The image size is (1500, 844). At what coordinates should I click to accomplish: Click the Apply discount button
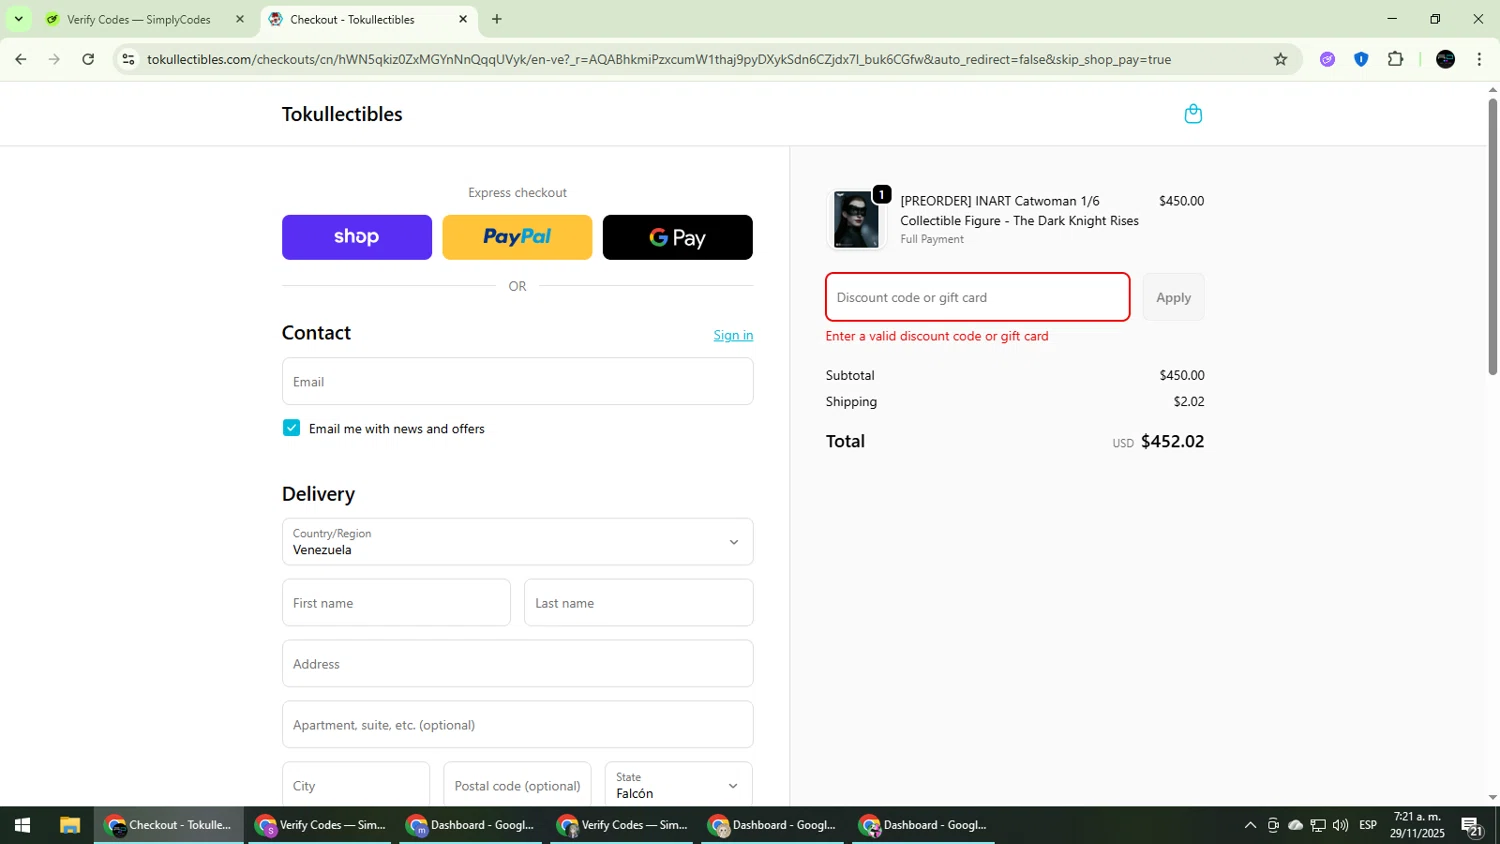1173,297
